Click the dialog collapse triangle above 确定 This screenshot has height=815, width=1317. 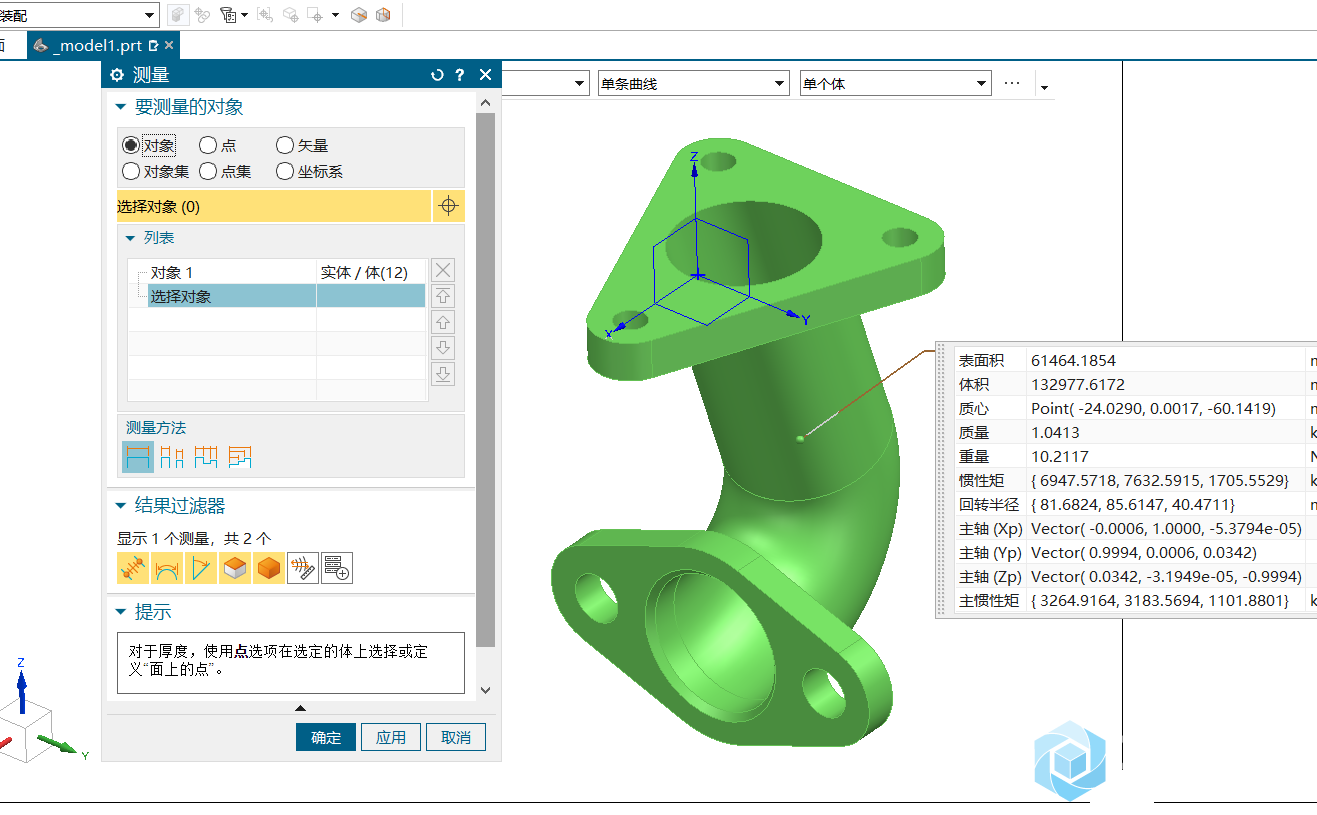[301, 708]
